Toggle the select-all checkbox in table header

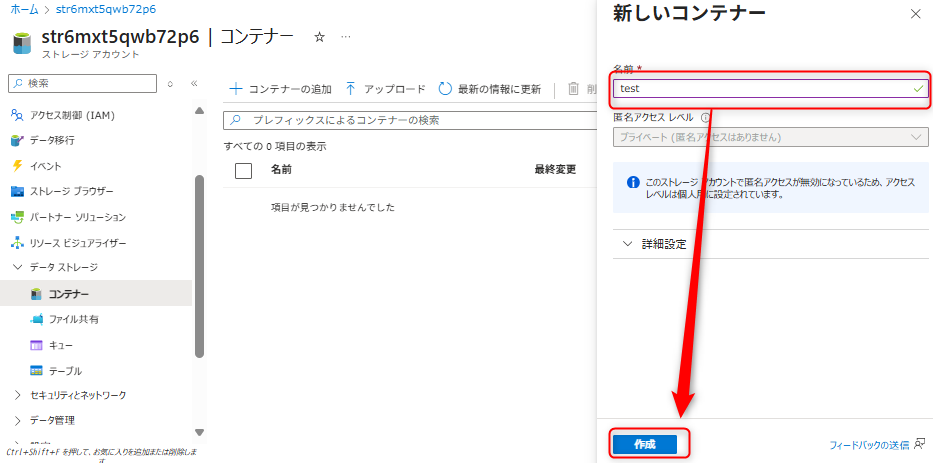pyautogui.click(x=243, y=171)
